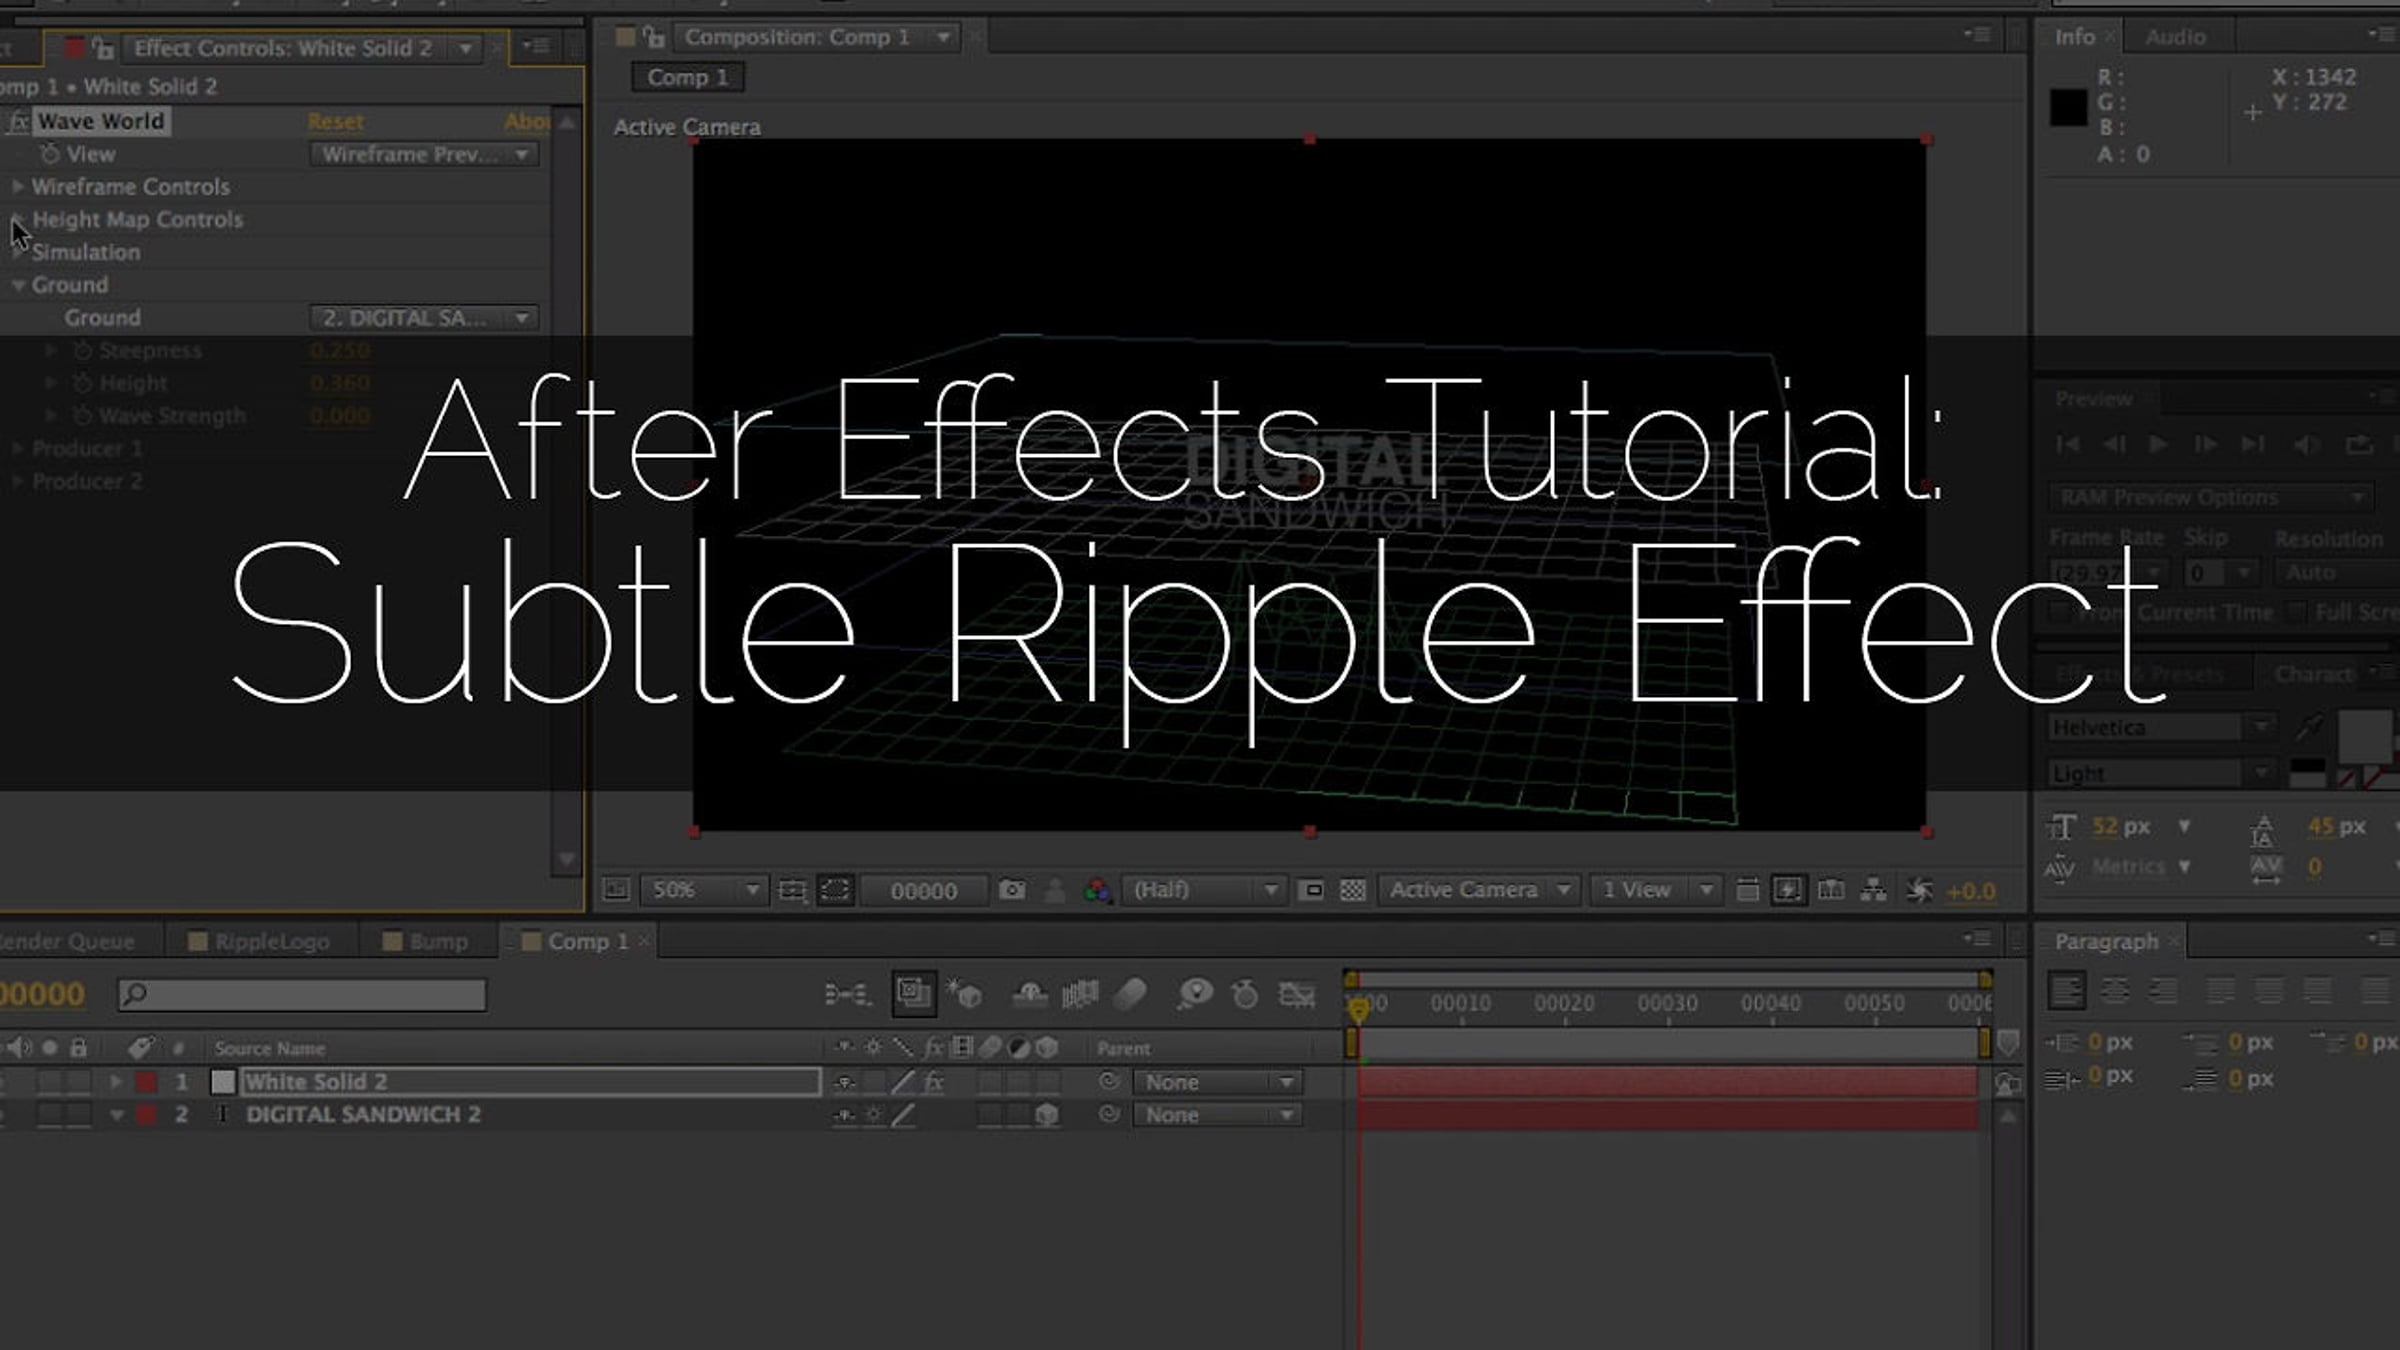Click the Comp 1 breadcrumb button

point(687,78)
